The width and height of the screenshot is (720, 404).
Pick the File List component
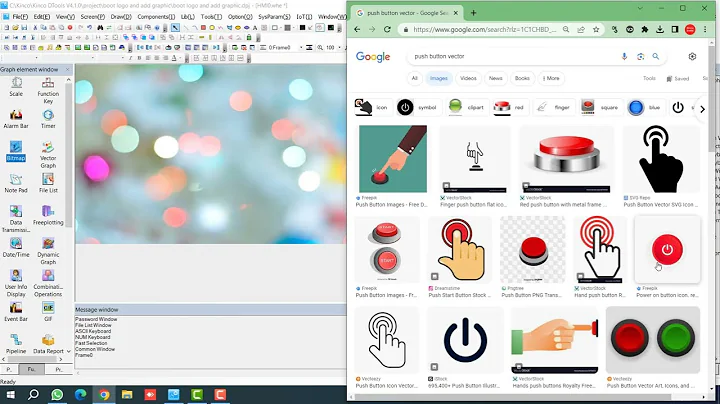pyautogui.click(x=48, y=183)
